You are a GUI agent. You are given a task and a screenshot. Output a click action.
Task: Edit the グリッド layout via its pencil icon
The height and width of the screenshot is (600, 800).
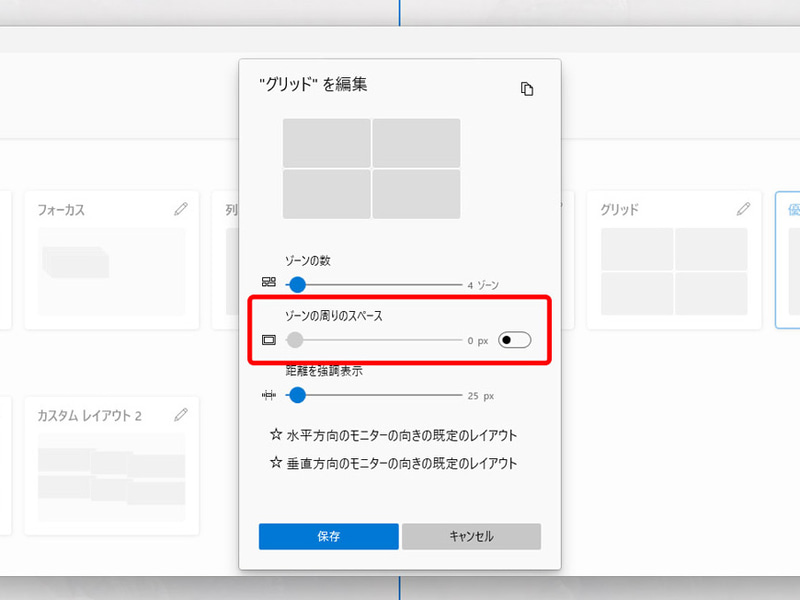tap(744, 210)
